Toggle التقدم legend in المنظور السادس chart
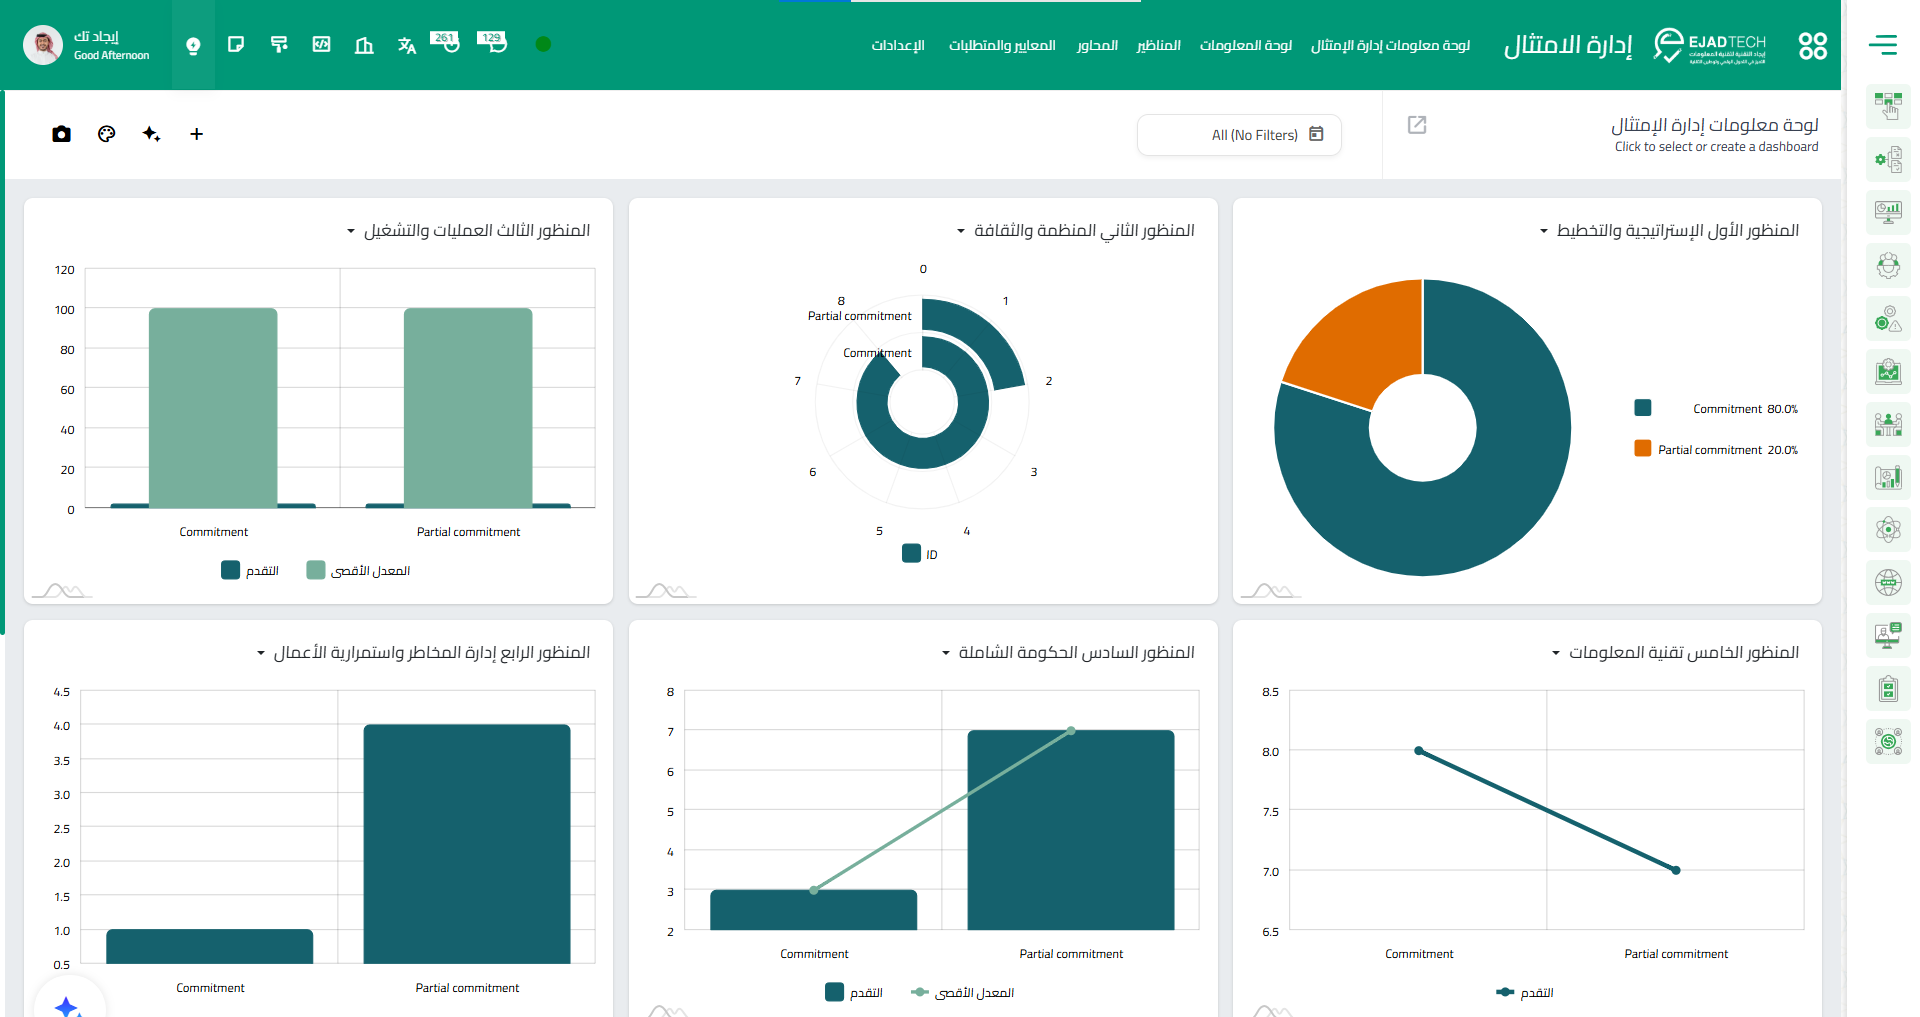The height and width of the screenshot is (1017, 1920). (854, 992)
